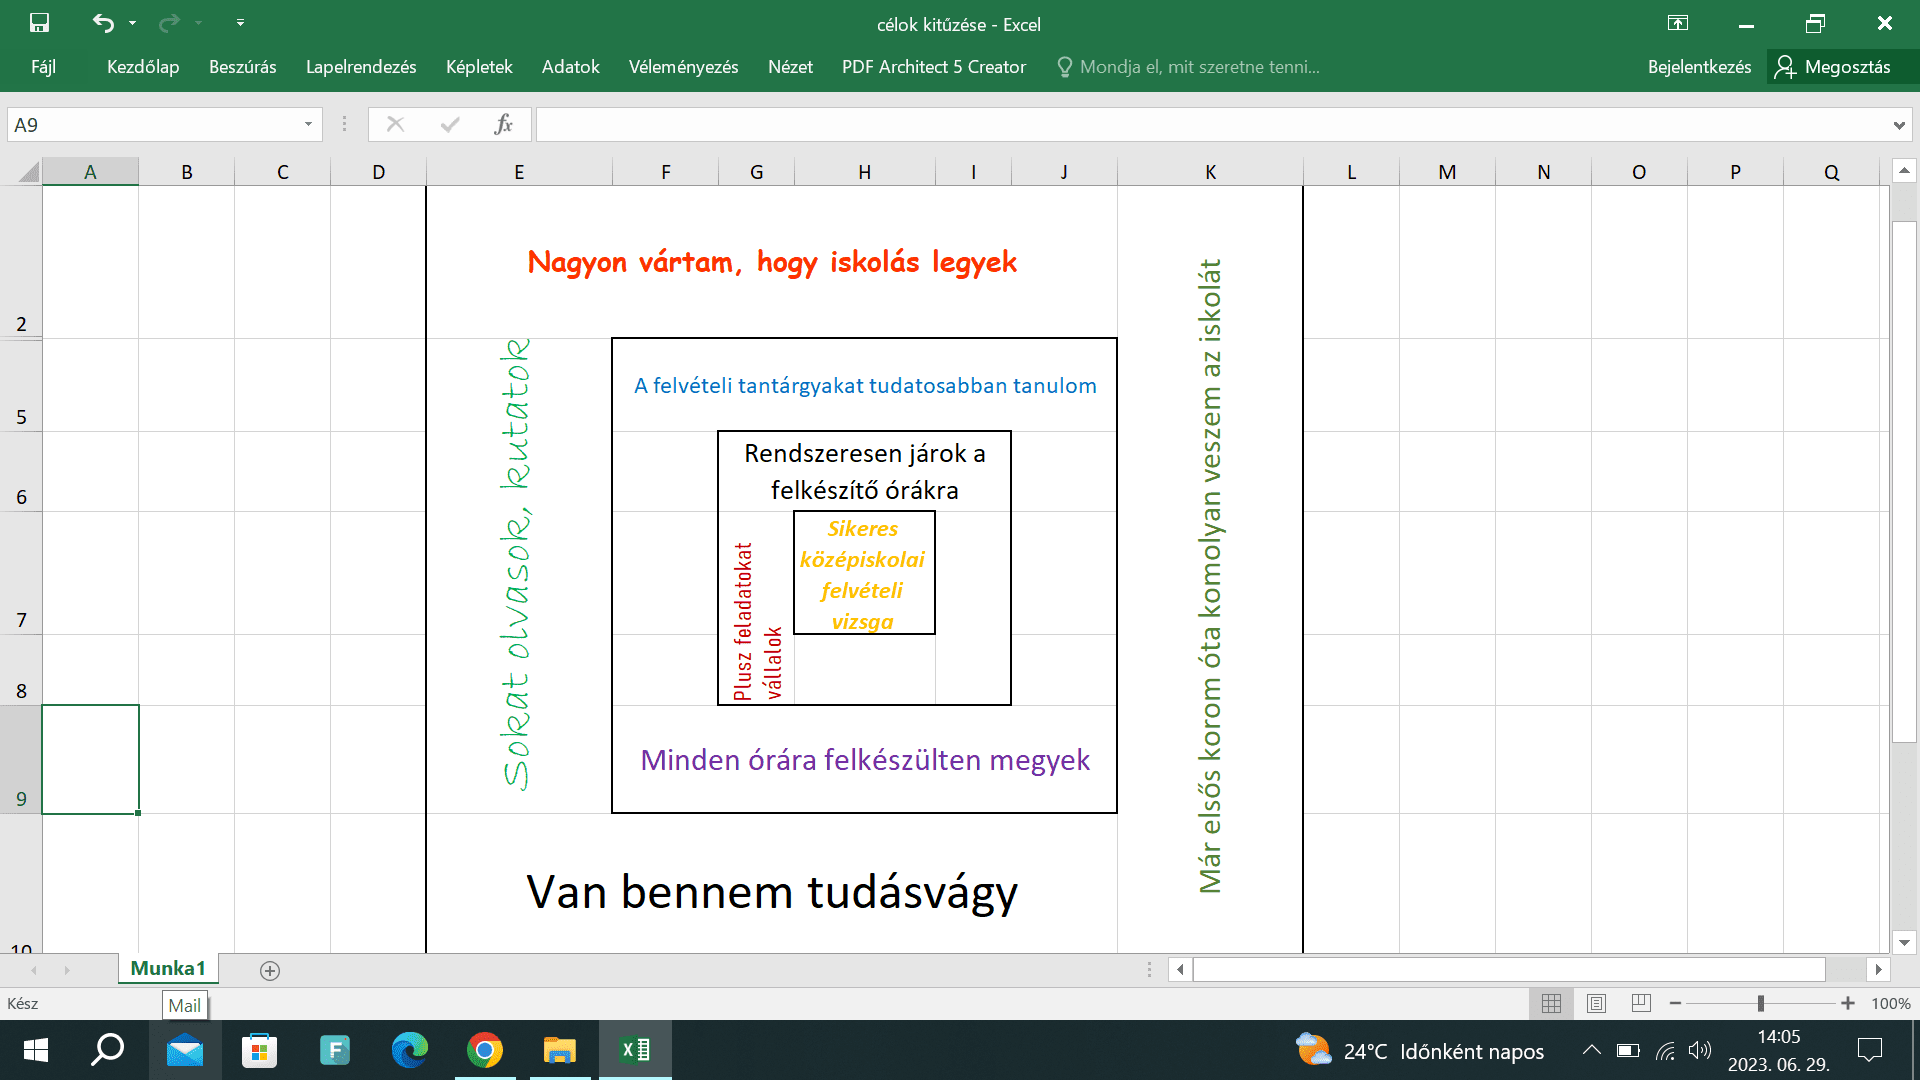
Task: Open the Ribbon Display Options icon
Action: click(1678, 23)
